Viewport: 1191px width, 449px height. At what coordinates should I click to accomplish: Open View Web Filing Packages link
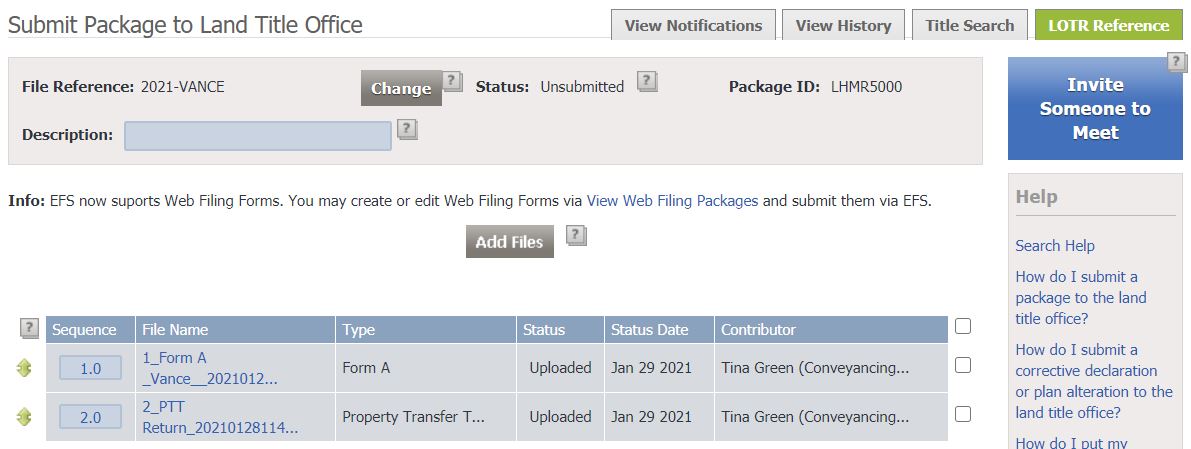672,201
